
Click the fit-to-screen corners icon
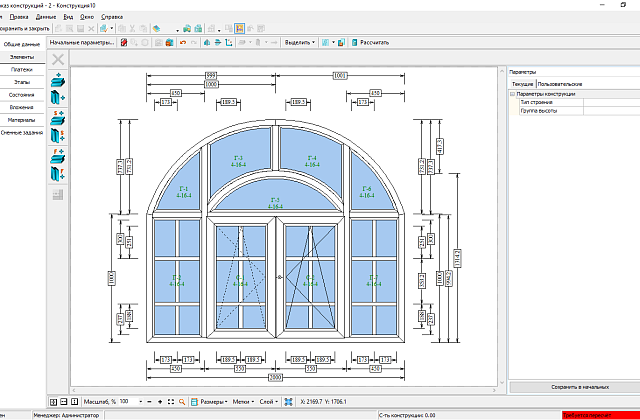171,402
